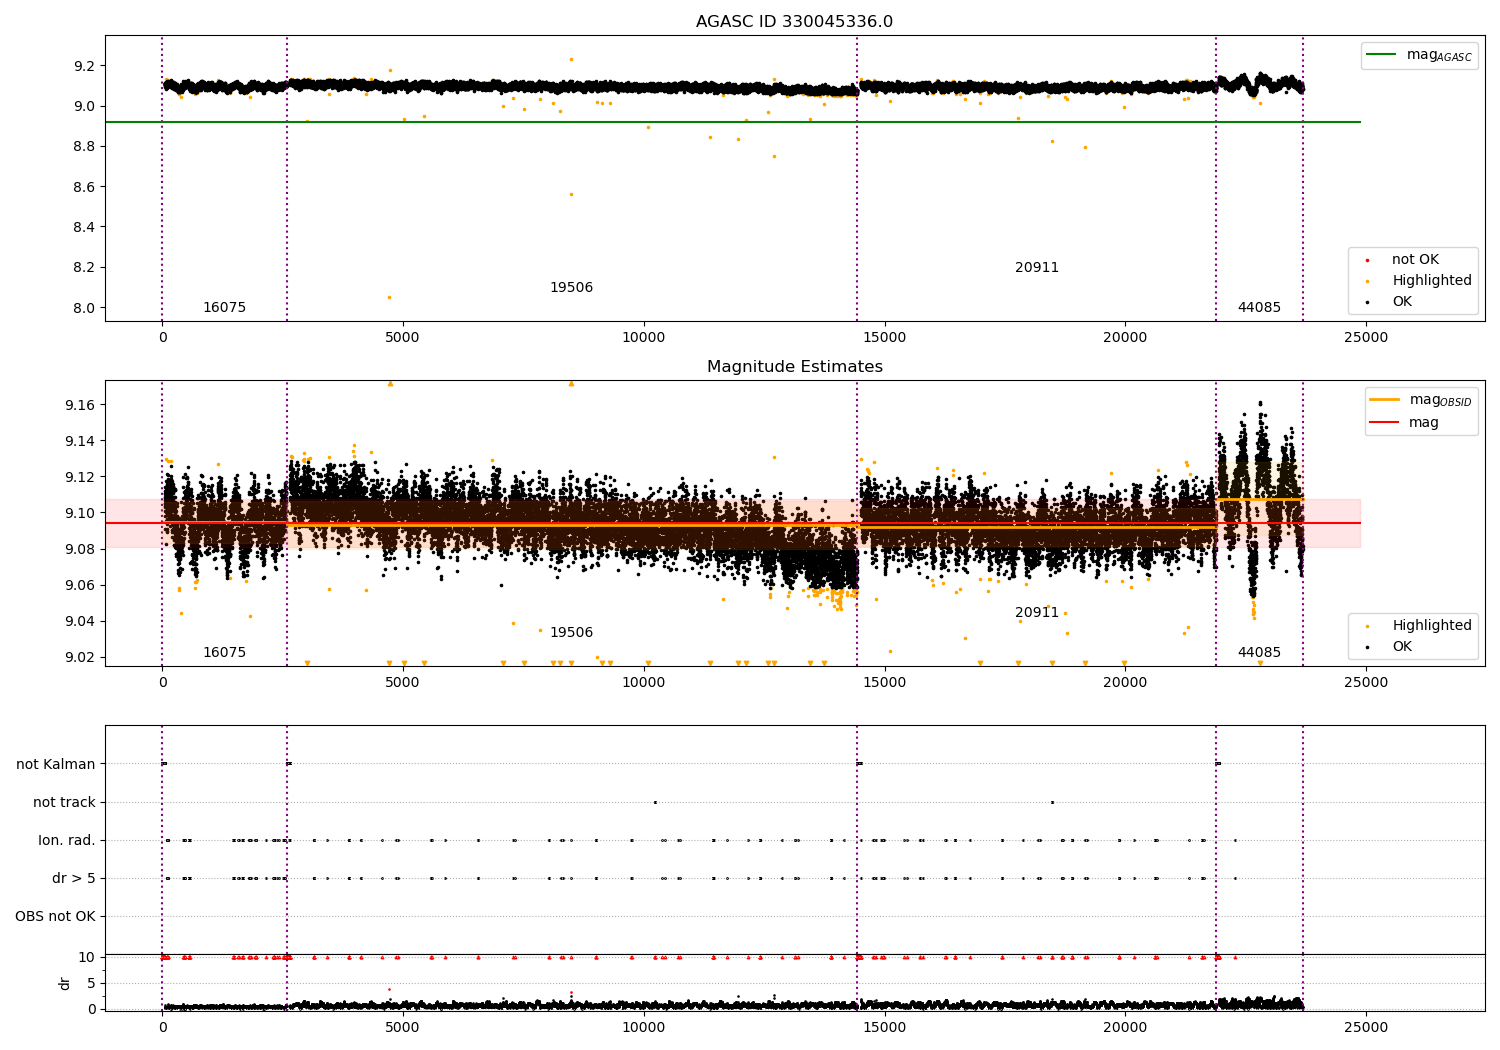Click y-axis tick 9.08
1500x1050 pixels.
pyautogui.click(x=80, y=549)
